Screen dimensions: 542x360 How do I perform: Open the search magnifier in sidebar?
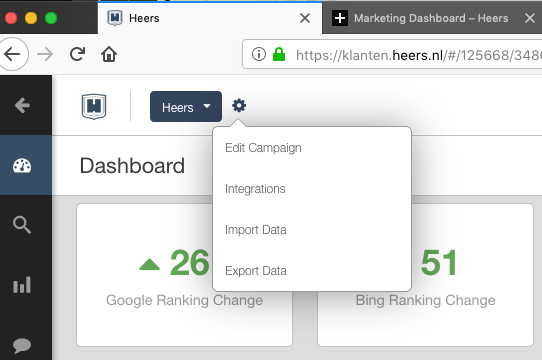pyautogui.click(x=22, y=225)
